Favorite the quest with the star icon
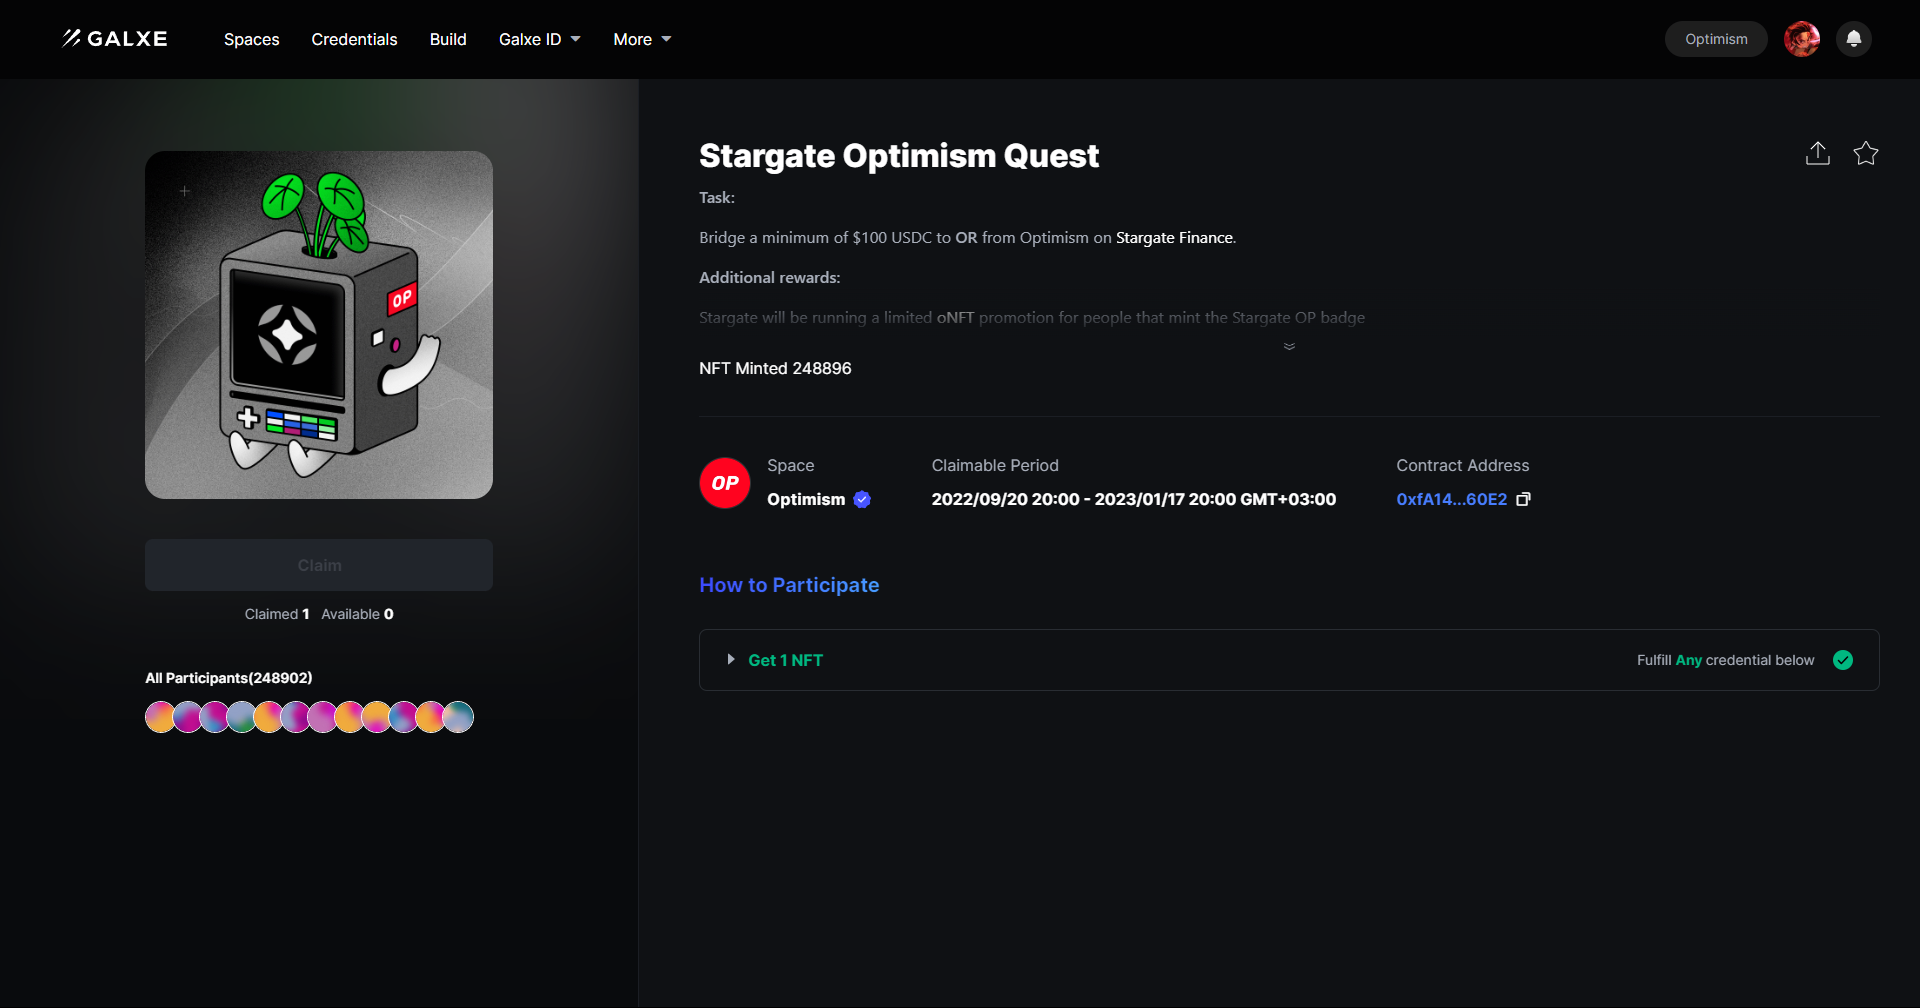The width and height of the screenshot is (1920, 1008). (1866, 153)
